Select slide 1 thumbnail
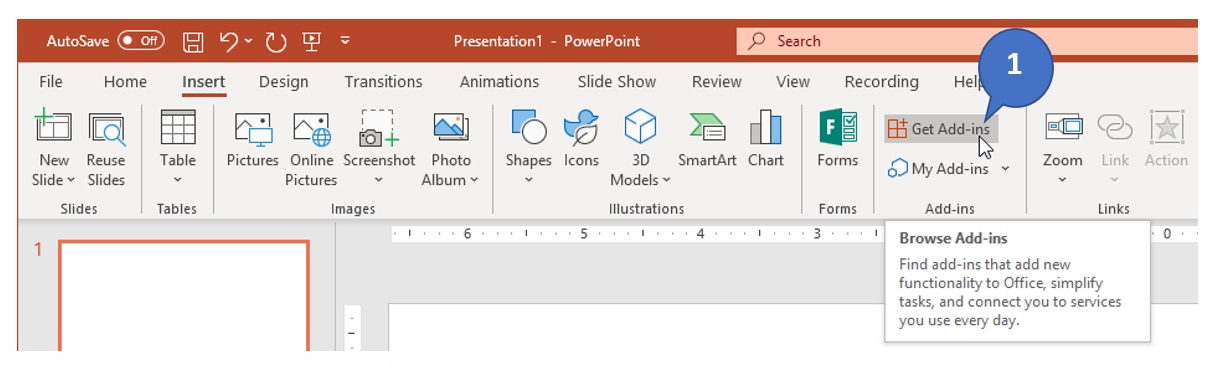 point(184,296)
